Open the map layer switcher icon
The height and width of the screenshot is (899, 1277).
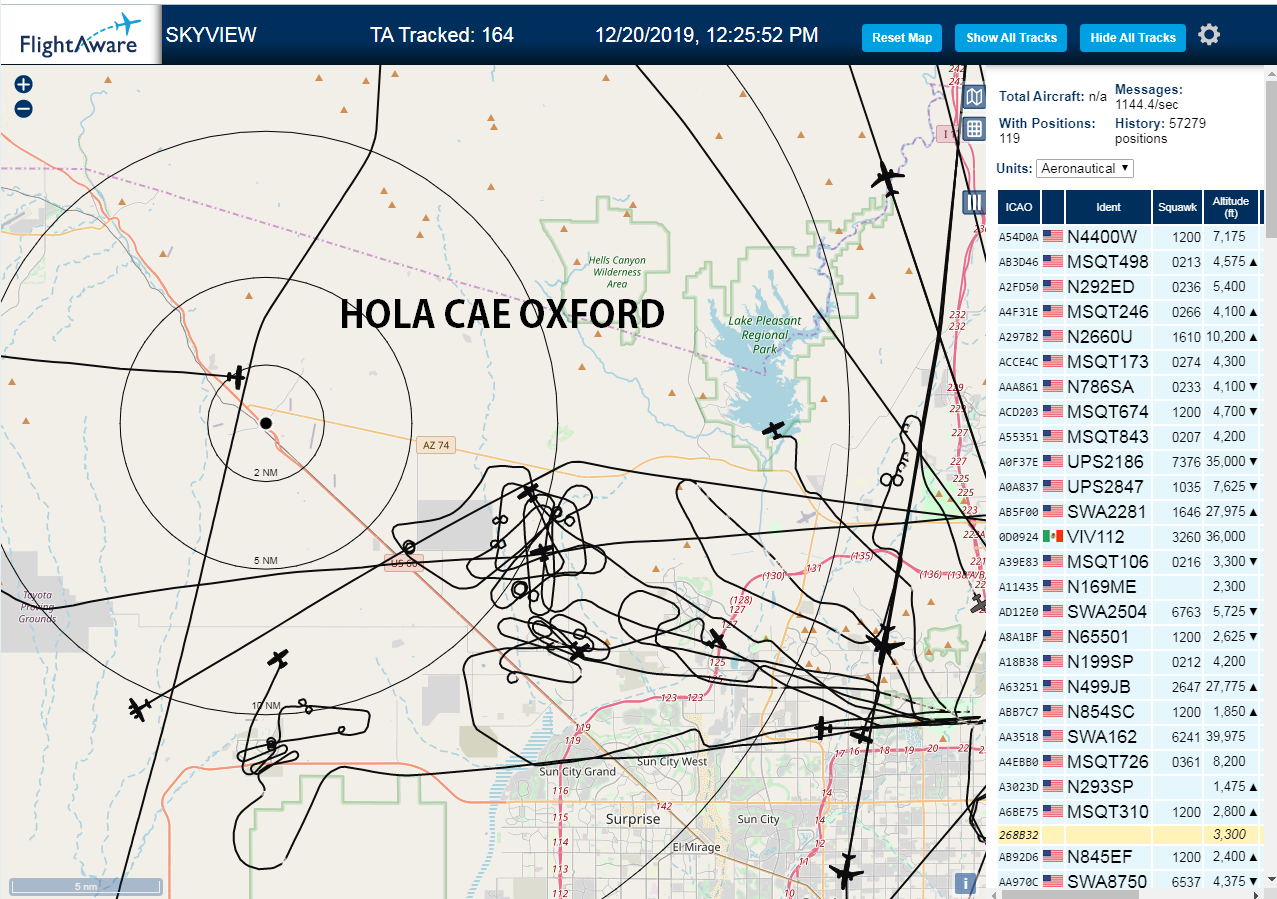click(x=975, y=98)
